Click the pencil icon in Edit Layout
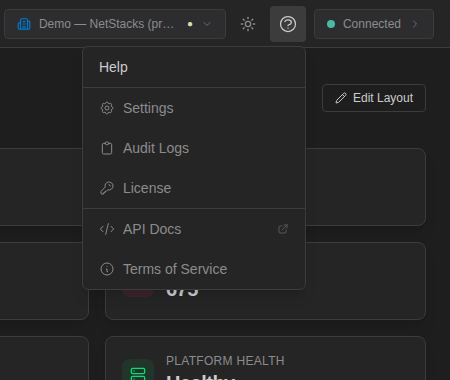Image resolution: width=450 pixels, height=380 pixels. pyautogui.click(x=341, y=98)
